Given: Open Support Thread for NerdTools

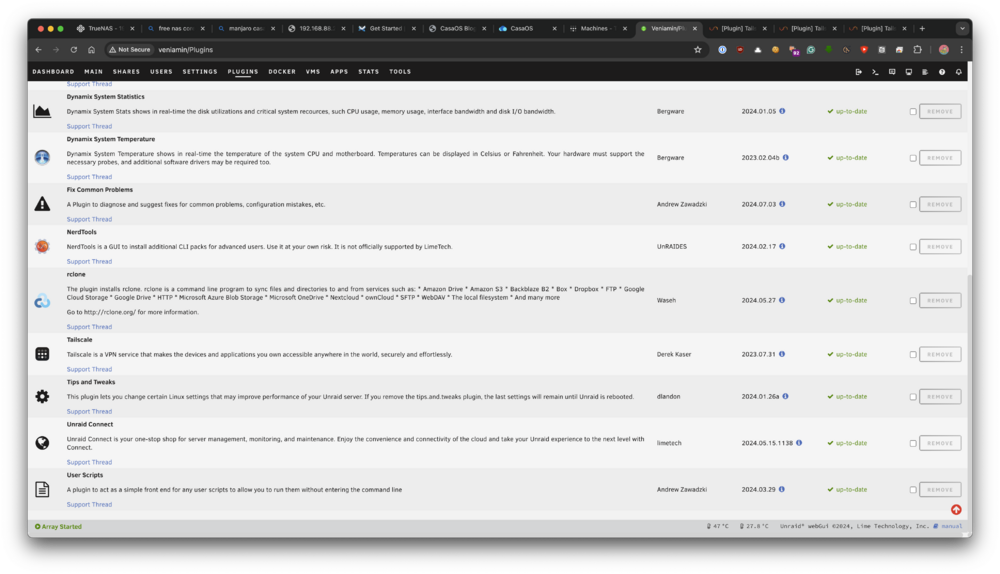Looking at the screenshot, I should [89, 261].
